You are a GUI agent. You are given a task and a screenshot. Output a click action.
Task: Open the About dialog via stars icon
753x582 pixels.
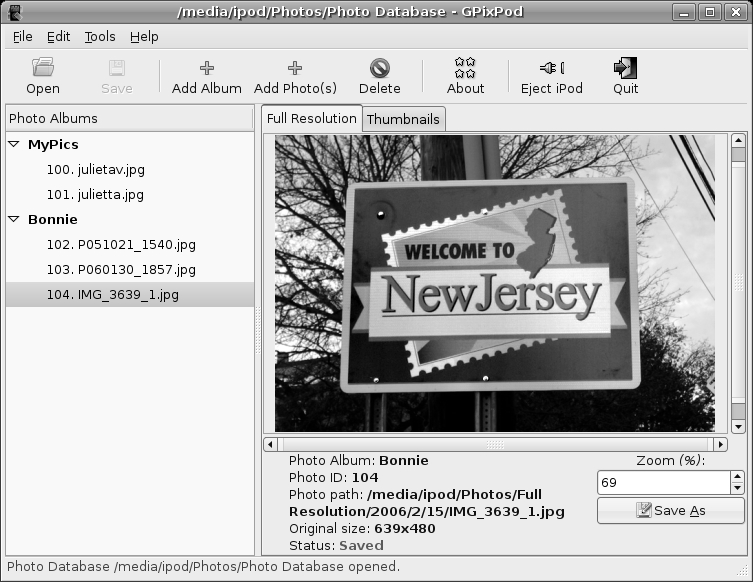(x=465, y=67)
